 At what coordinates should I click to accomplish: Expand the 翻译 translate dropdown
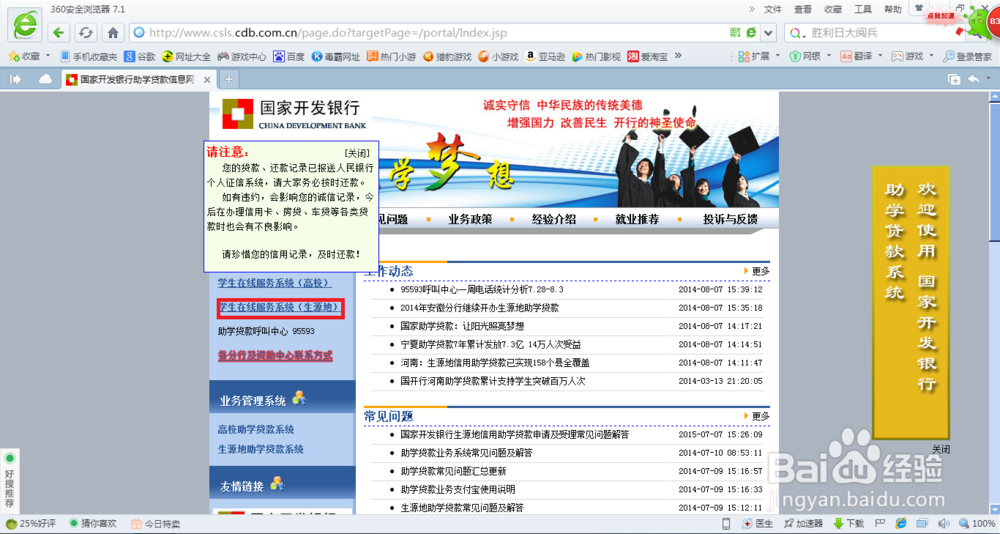coord(879,56)
